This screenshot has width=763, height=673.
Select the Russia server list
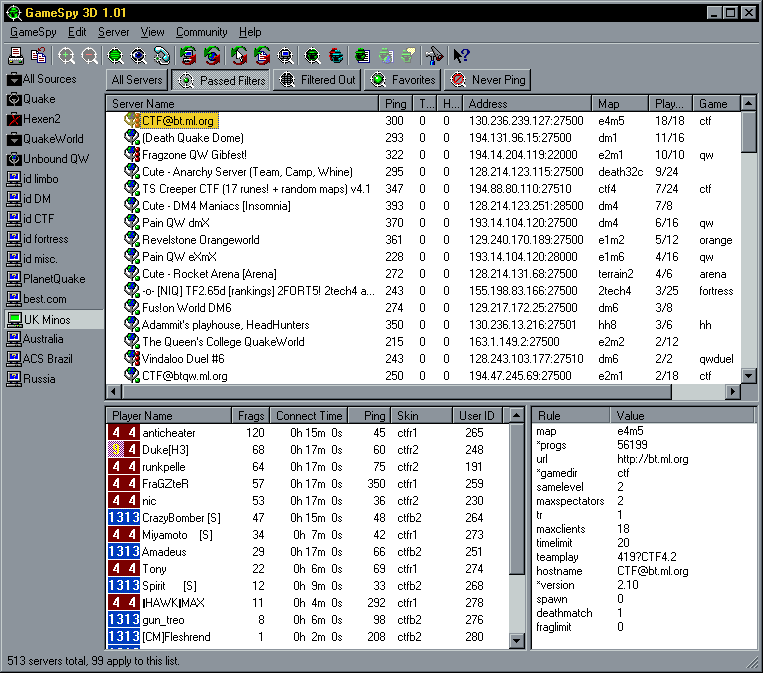point(31,379)
